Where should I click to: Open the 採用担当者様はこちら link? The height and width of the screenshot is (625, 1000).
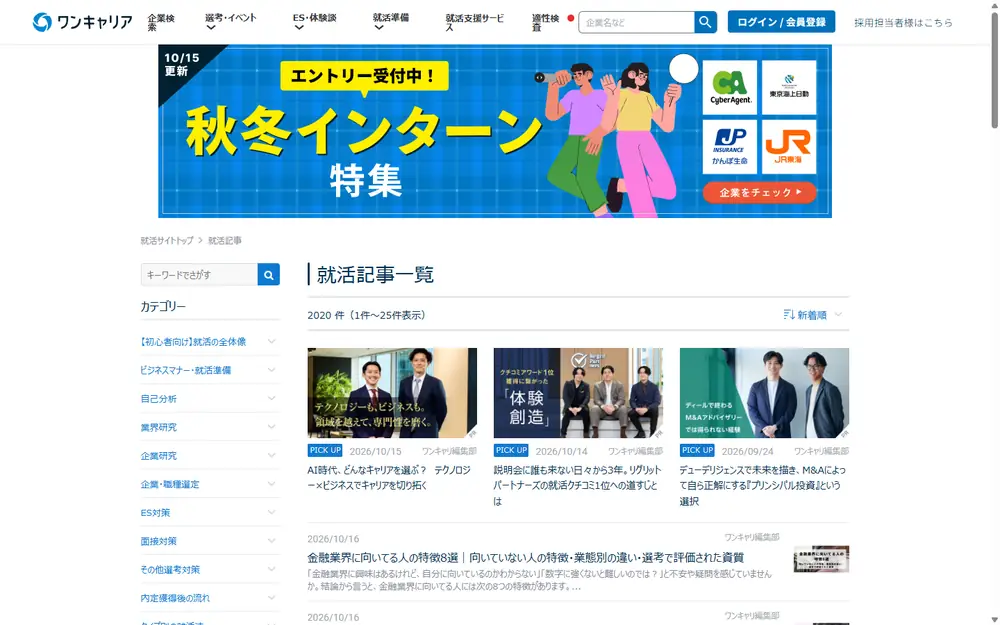[x=903, y=22]
